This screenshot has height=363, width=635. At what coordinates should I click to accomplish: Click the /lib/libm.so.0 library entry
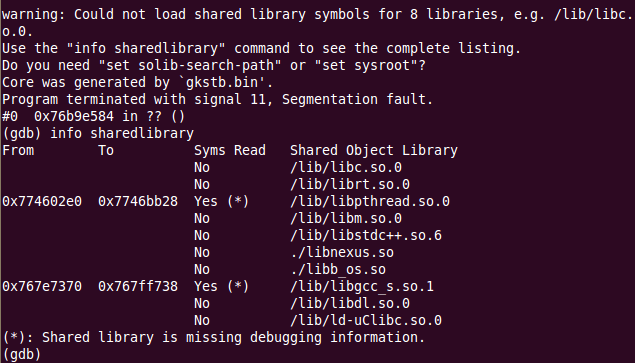[x=346, y=218]
